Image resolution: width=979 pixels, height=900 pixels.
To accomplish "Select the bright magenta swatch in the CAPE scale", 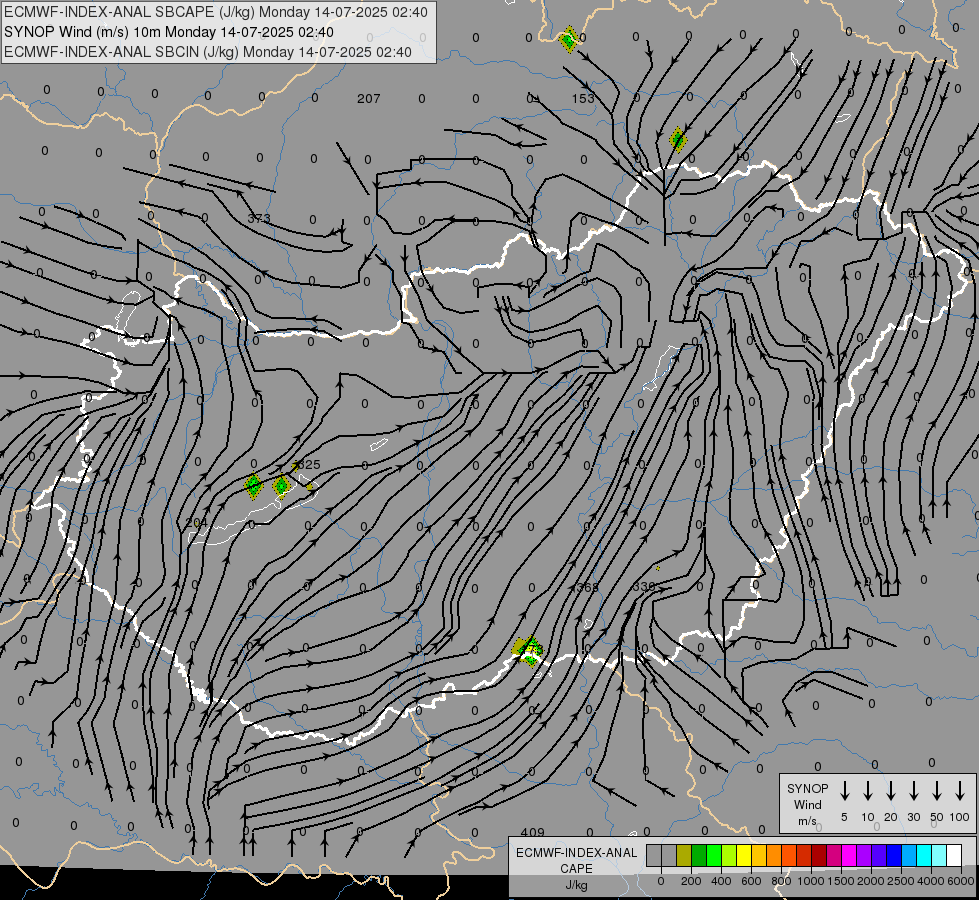I will pos(849,855).
